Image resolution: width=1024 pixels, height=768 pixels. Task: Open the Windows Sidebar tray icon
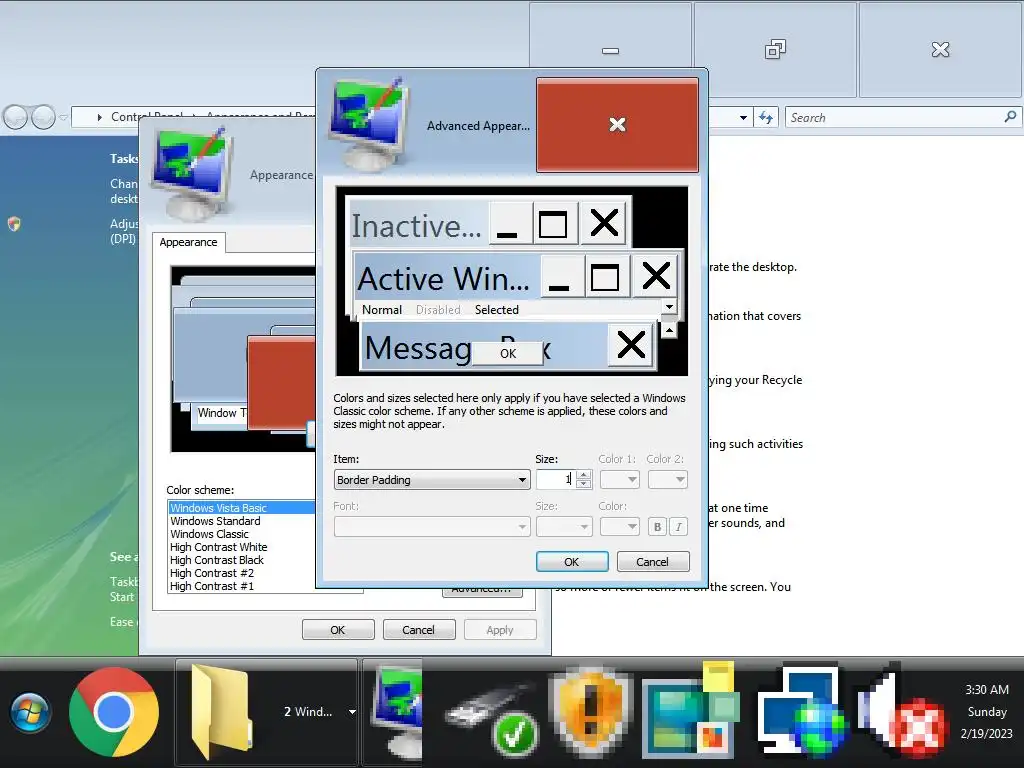pyautogui.click(x=691, y=711)
